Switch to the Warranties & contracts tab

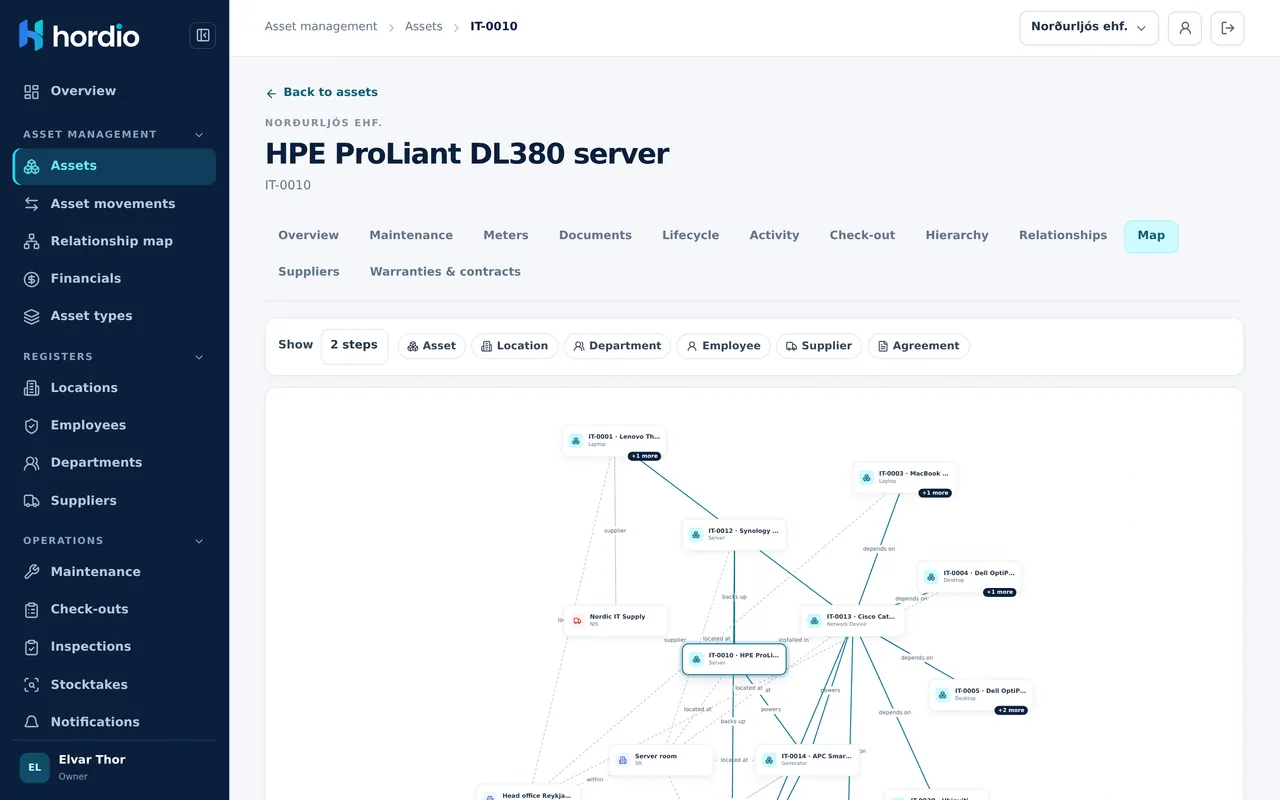pyautogui.click(x=445, y=272)
